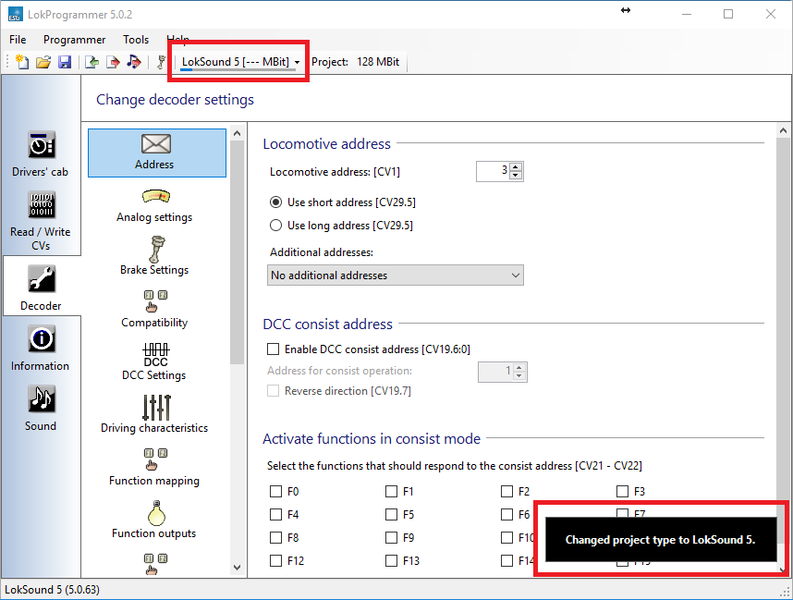Save the current project
The image size is (793, 600).
coord(65,62)
